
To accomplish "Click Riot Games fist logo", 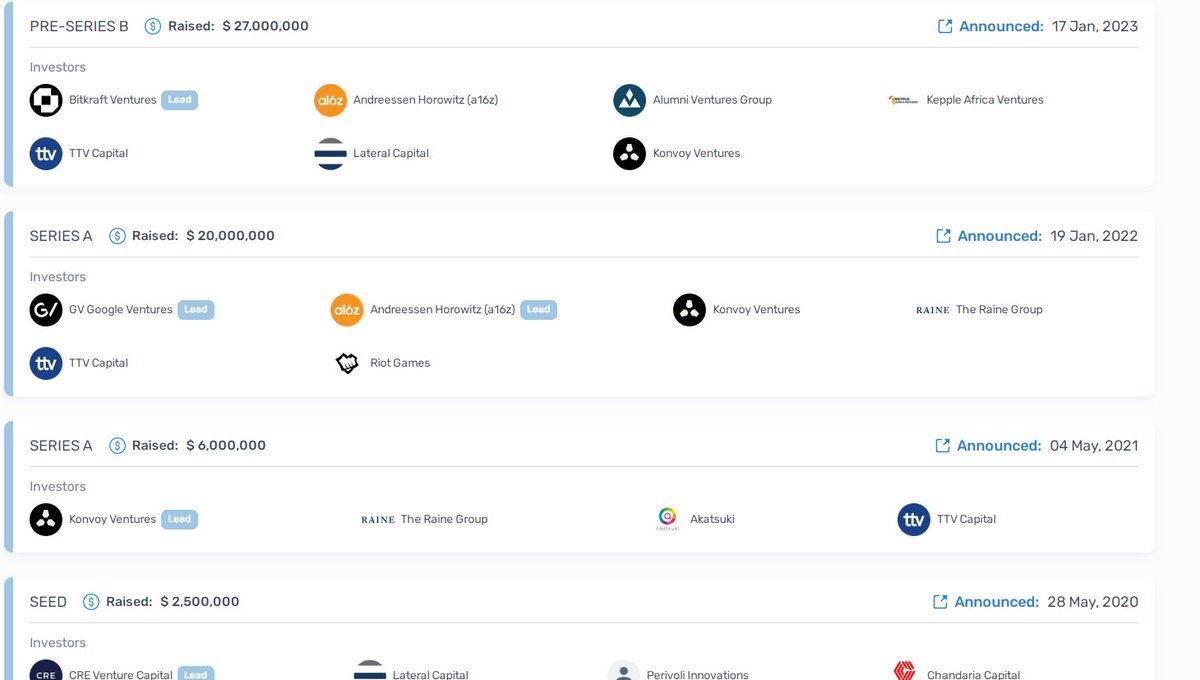I will tap(347, 364).
